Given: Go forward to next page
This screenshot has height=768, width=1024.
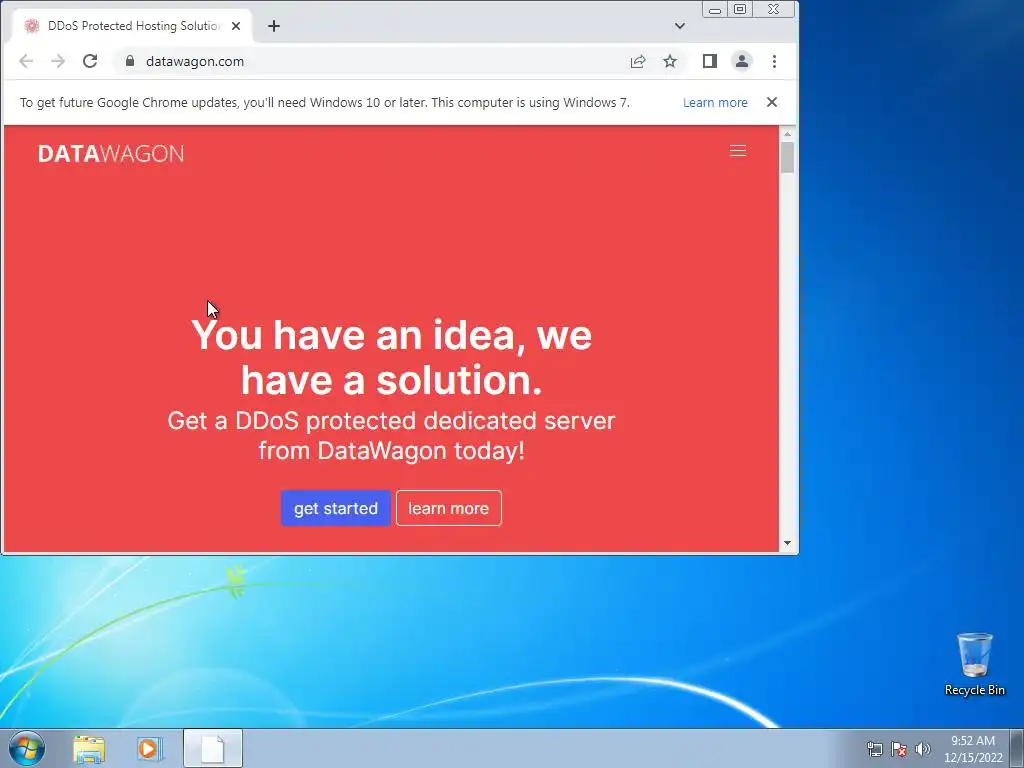Looking at the screenshot, I should click(58, 61).
